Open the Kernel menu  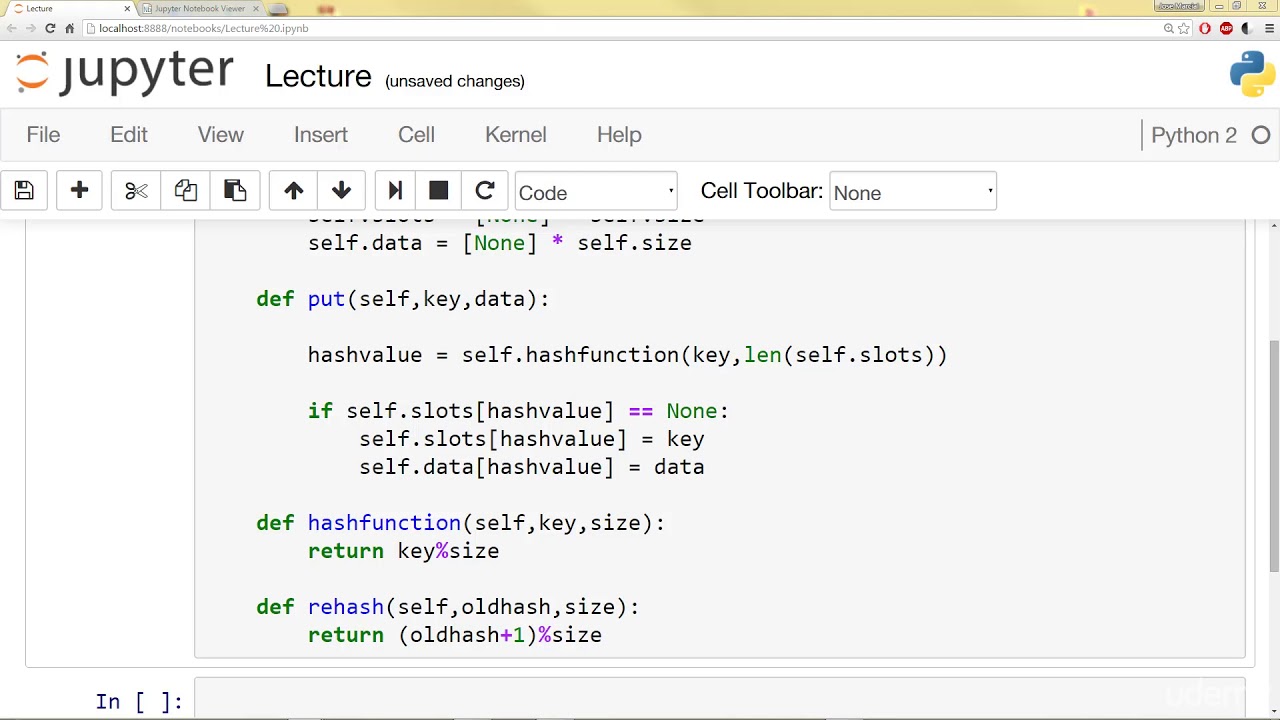click(516, 135)
